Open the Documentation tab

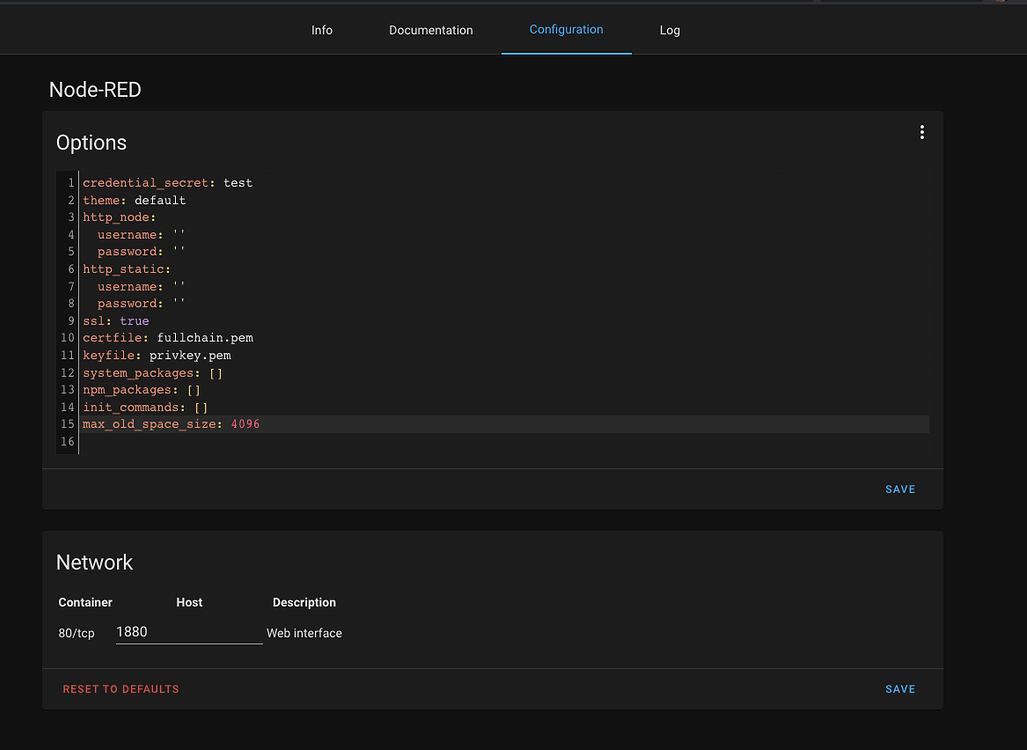(430, 30)
